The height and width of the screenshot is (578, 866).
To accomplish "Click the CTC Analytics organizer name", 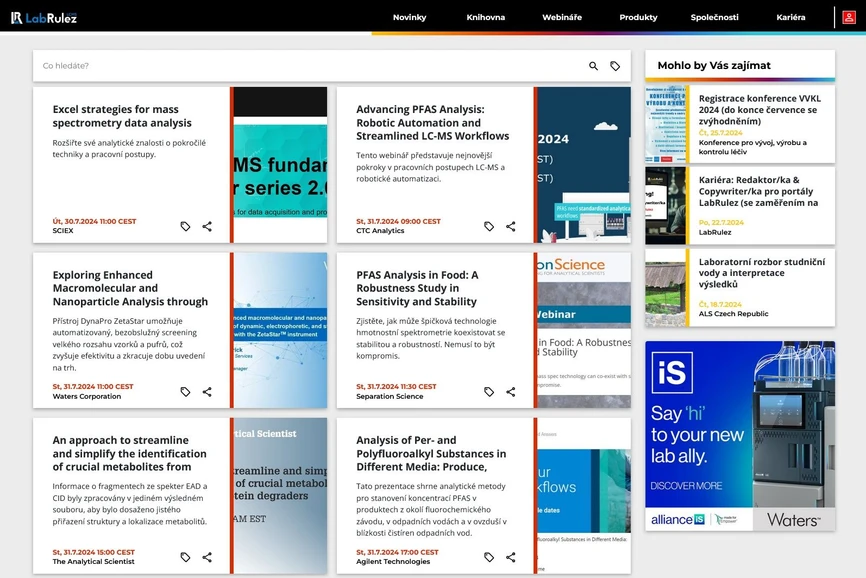I will (380, 231).
